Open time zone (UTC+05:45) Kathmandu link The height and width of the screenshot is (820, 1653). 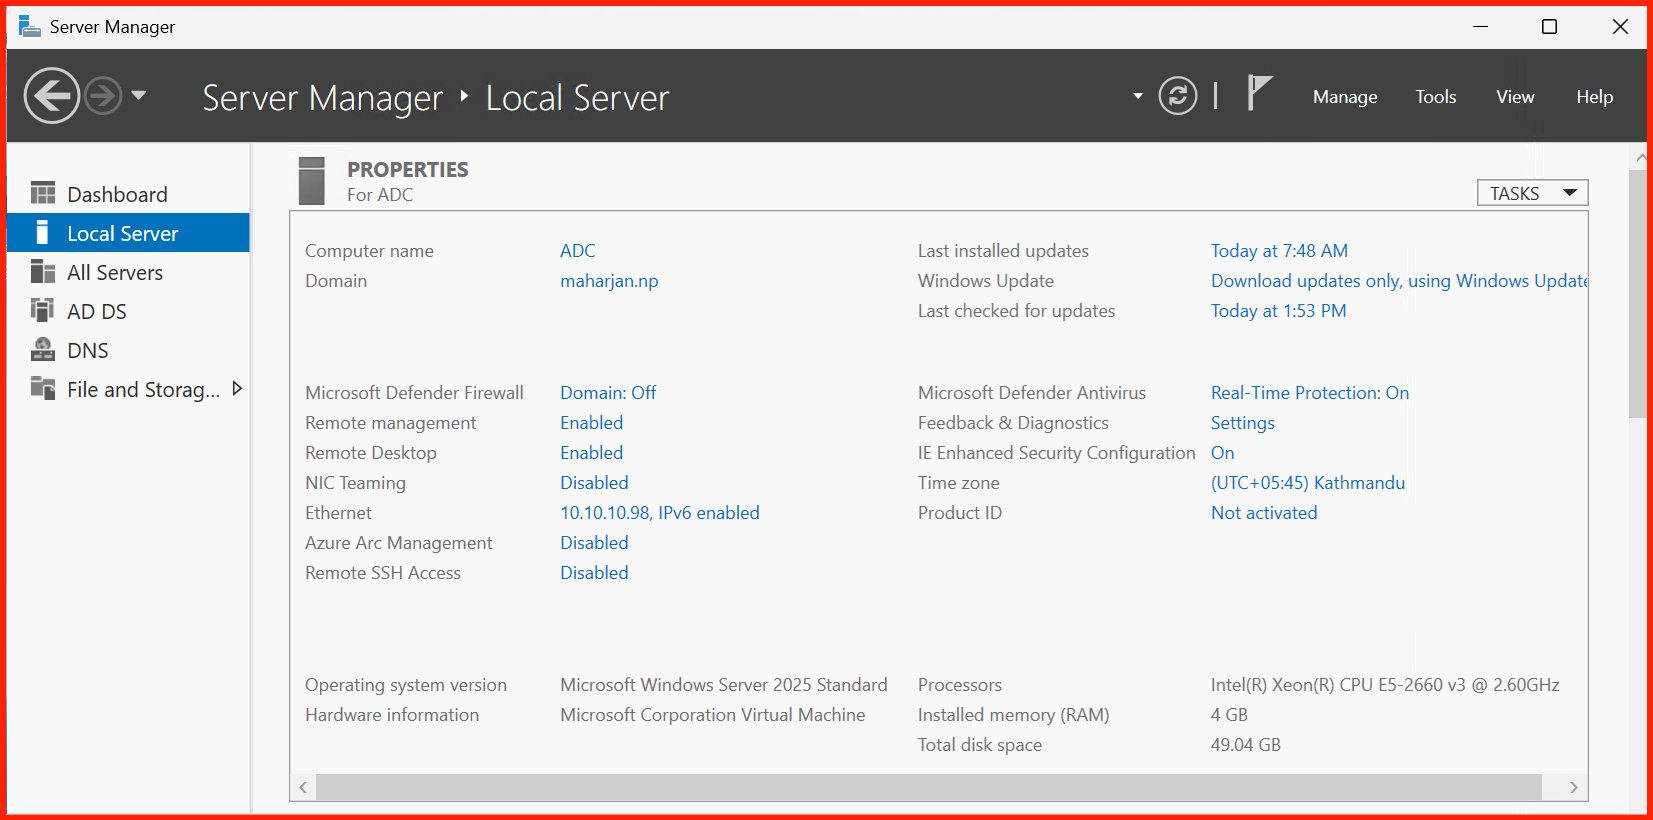[1308, 483]
